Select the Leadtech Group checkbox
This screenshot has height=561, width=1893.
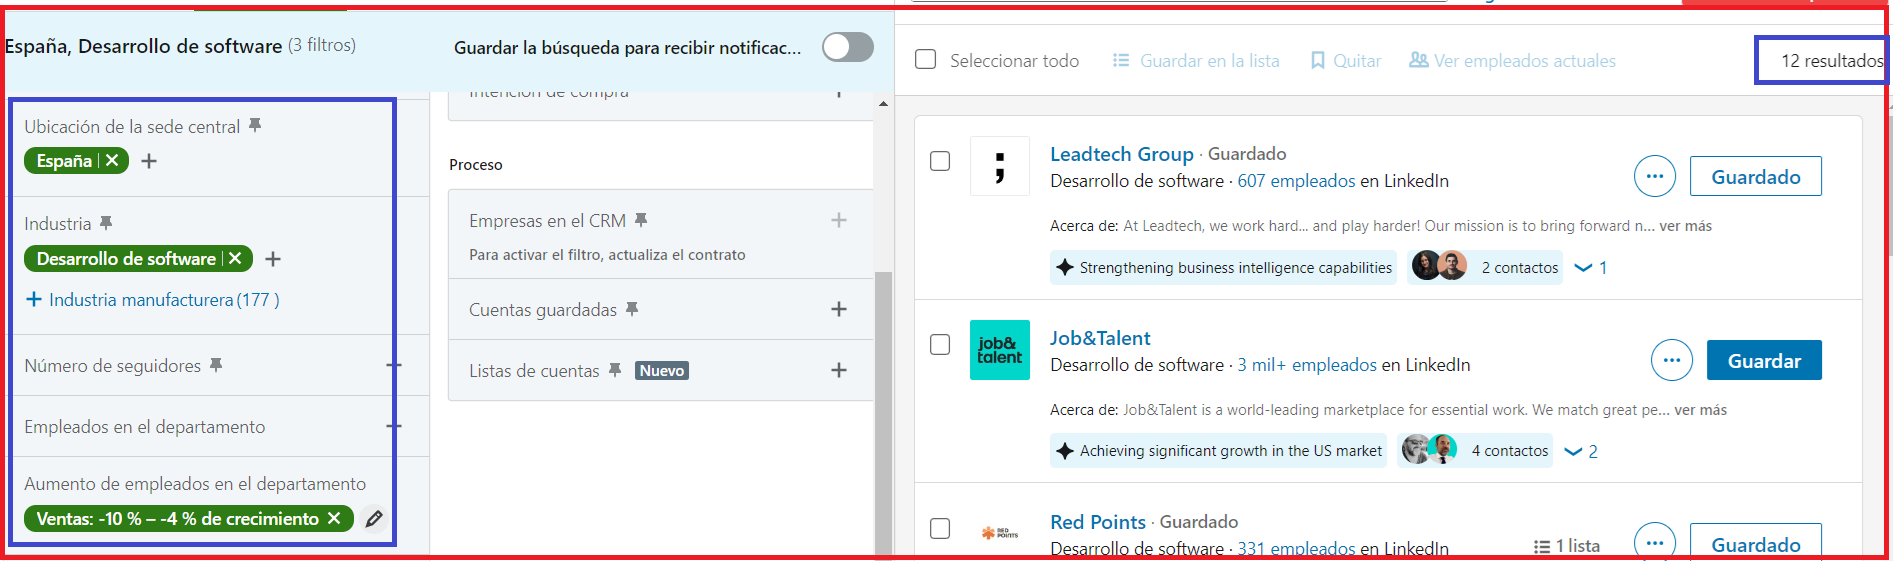click(940, 161)
